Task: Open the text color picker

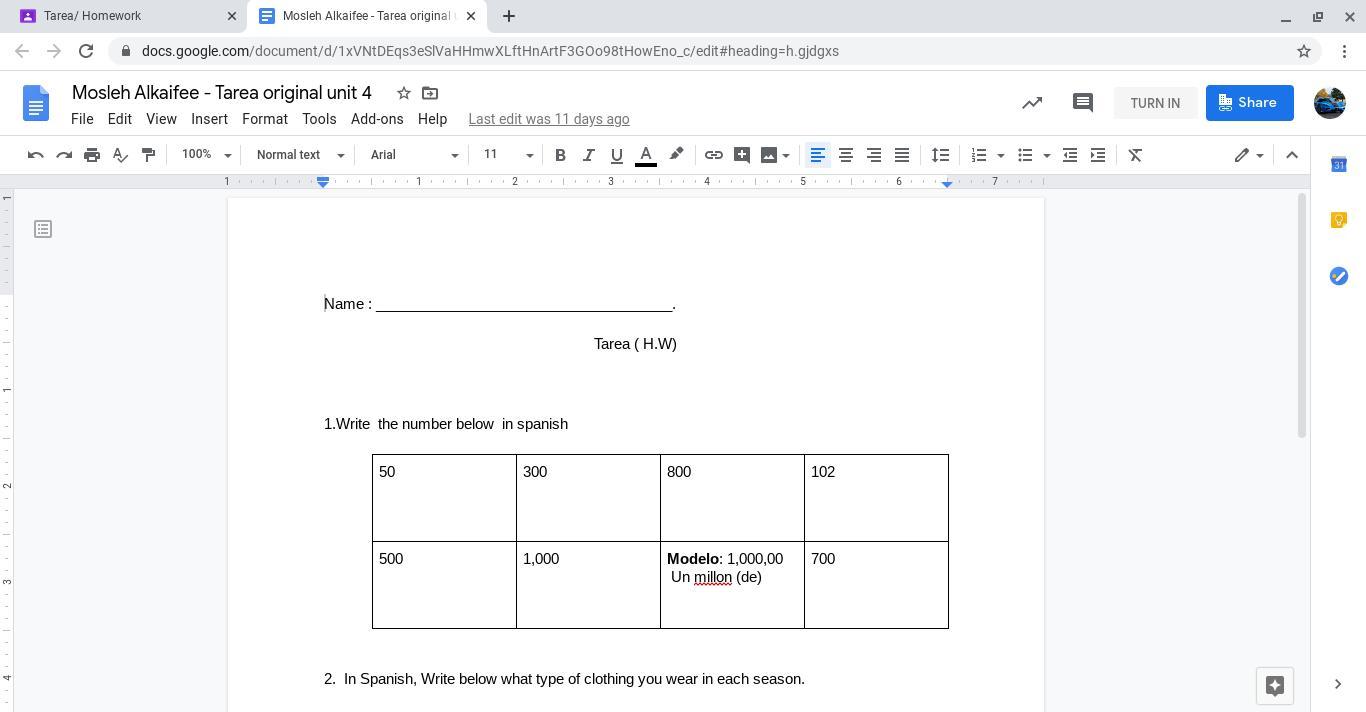Action: [x=646, y=155]
